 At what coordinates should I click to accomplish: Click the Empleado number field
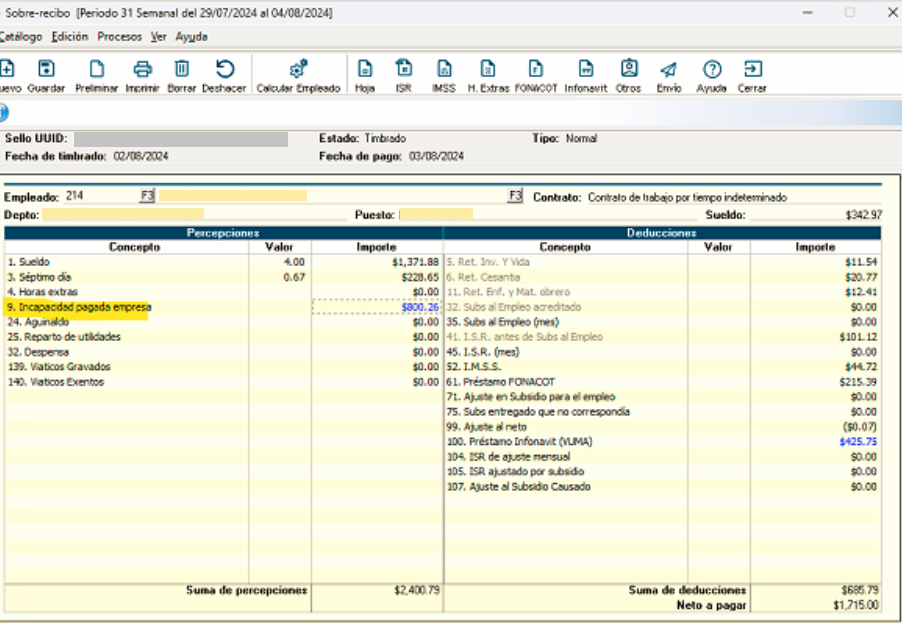[100, 196]
